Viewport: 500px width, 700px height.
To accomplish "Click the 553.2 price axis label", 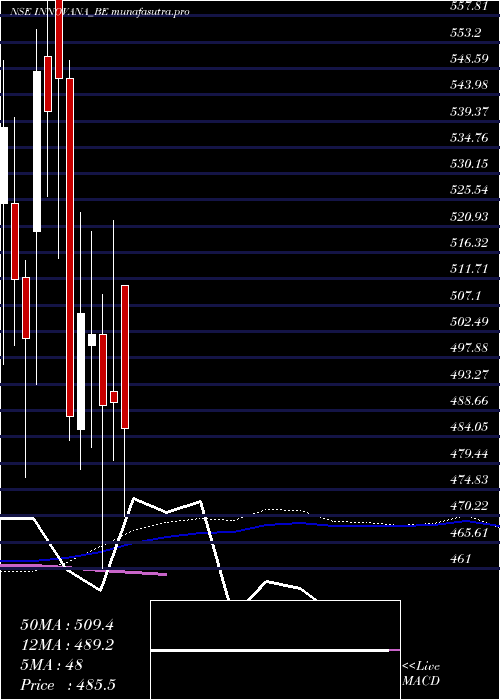I will (x=465, y=32).
